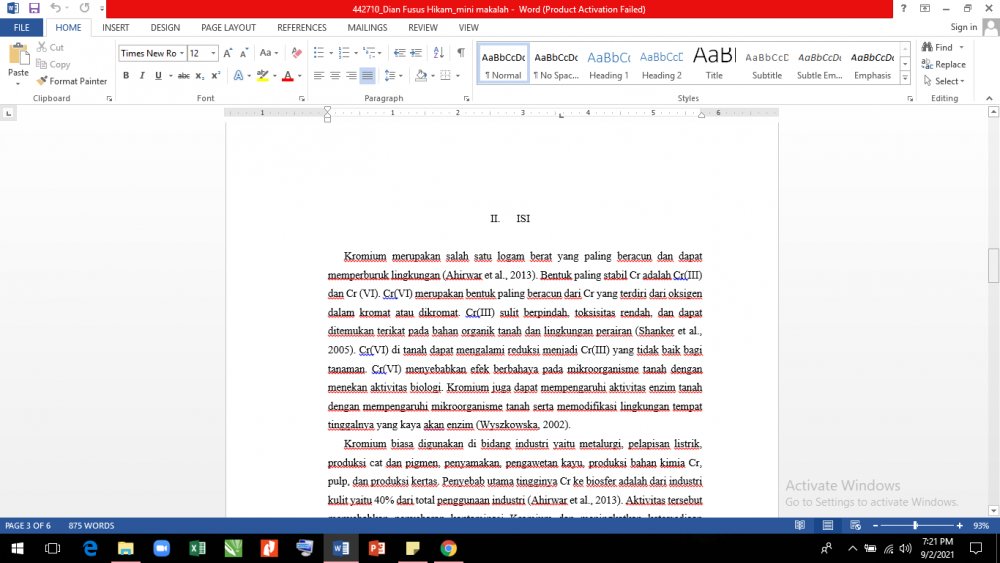1000x563 pixels.
Task: Apply red font color
Action: click(x=288, y=75)
